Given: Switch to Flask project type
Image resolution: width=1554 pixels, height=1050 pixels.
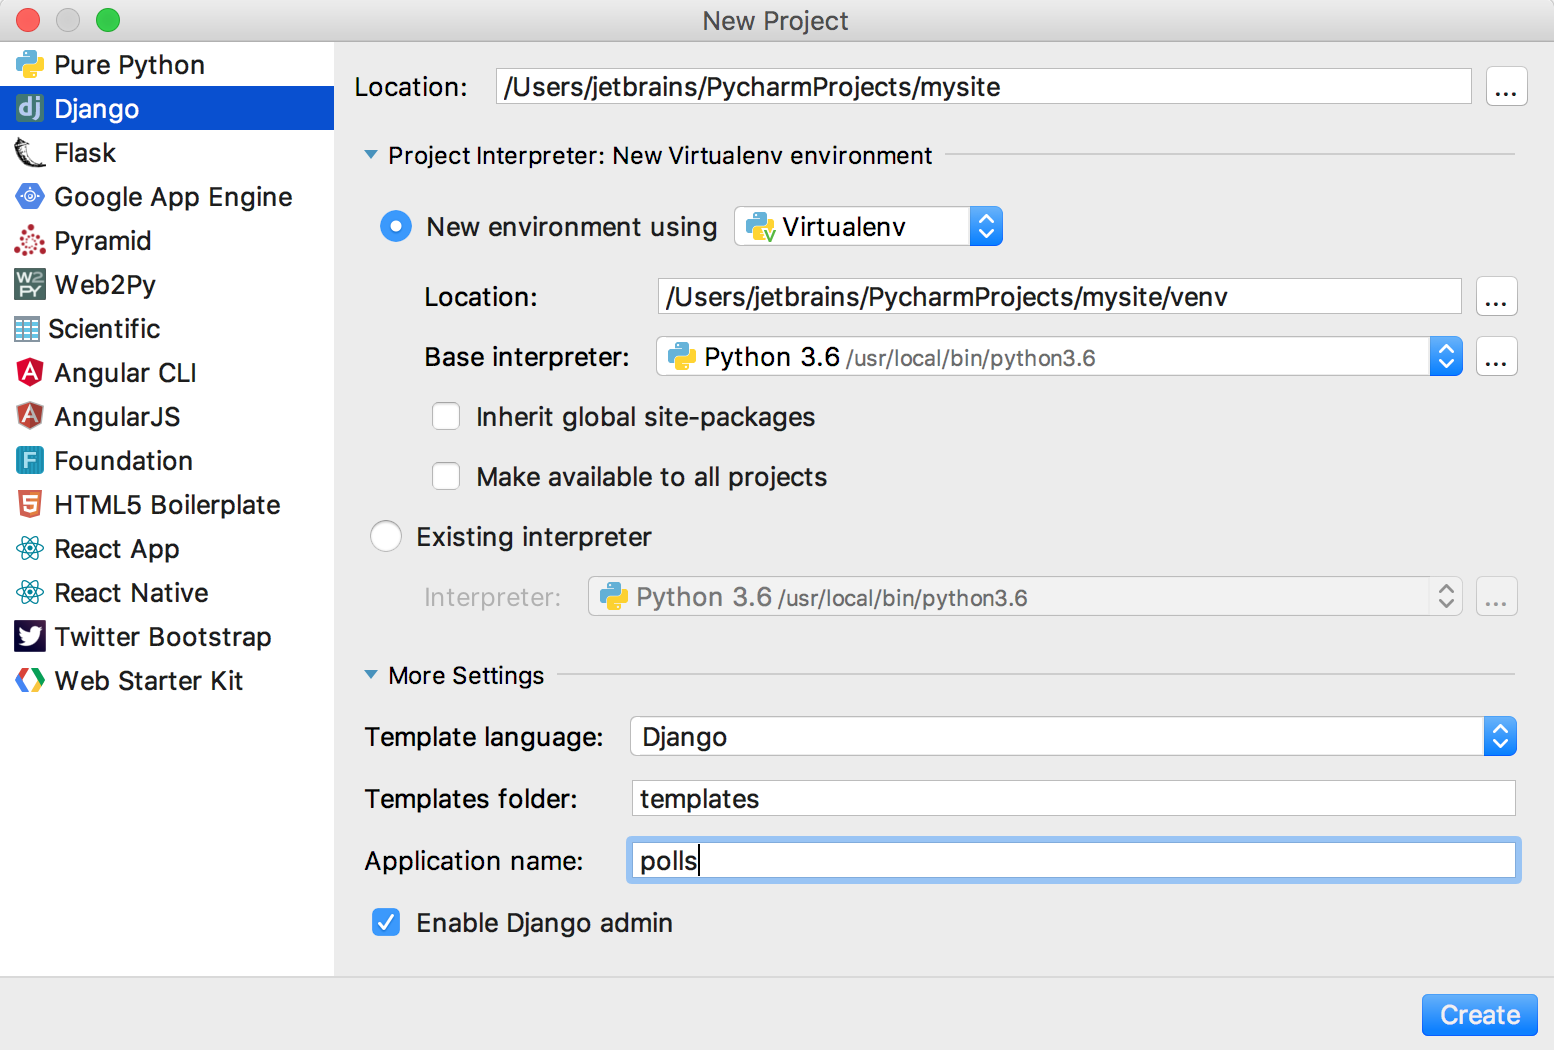Looking at the screenshot, I should coord(167,153).
